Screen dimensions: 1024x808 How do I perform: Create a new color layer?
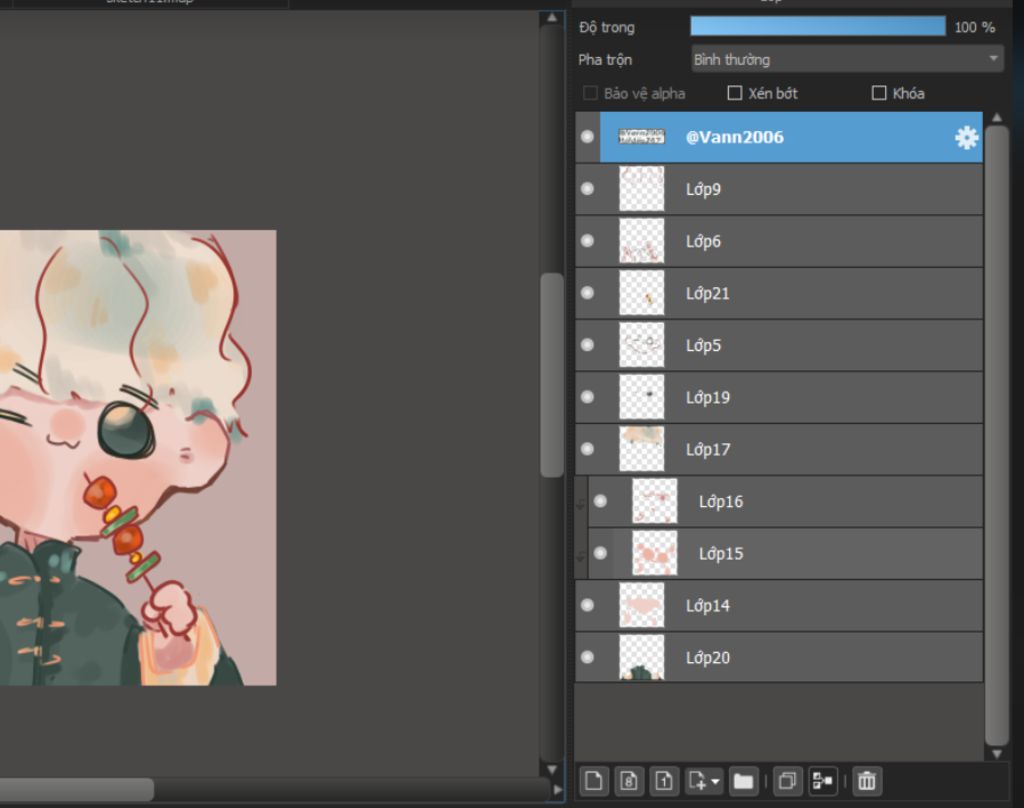pyautogui.click(x=594, y=781)
